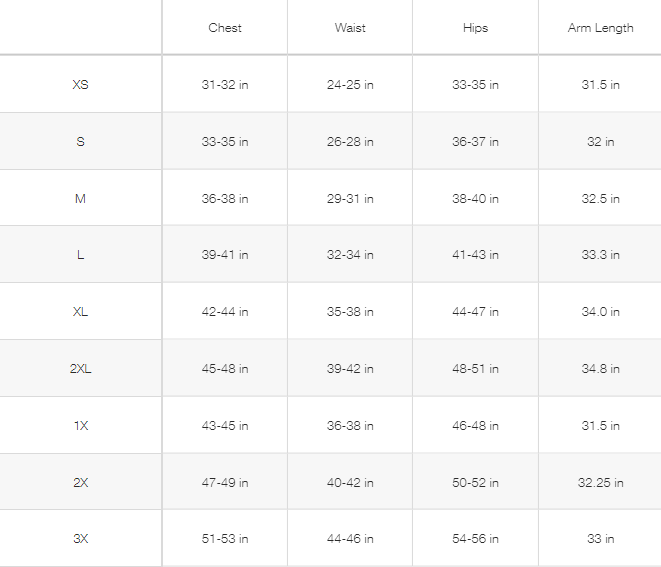
Task: Click the Chest column header
Action: pyautogui.click(x=225, y=28)
